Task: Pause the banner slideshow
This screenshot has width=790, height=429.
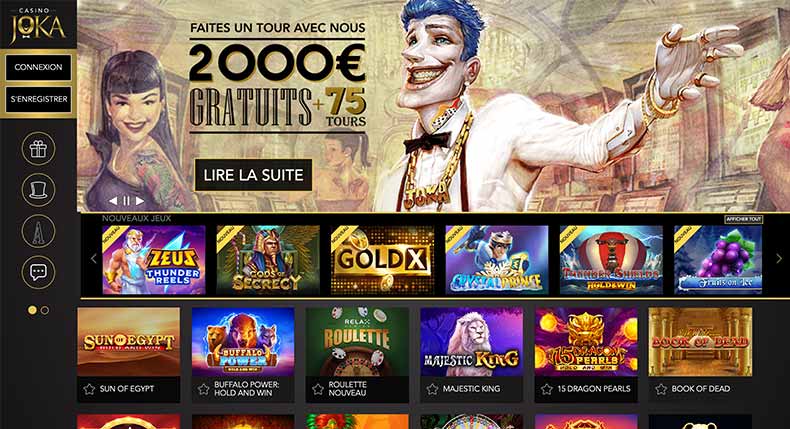Action: click(126, 201)
